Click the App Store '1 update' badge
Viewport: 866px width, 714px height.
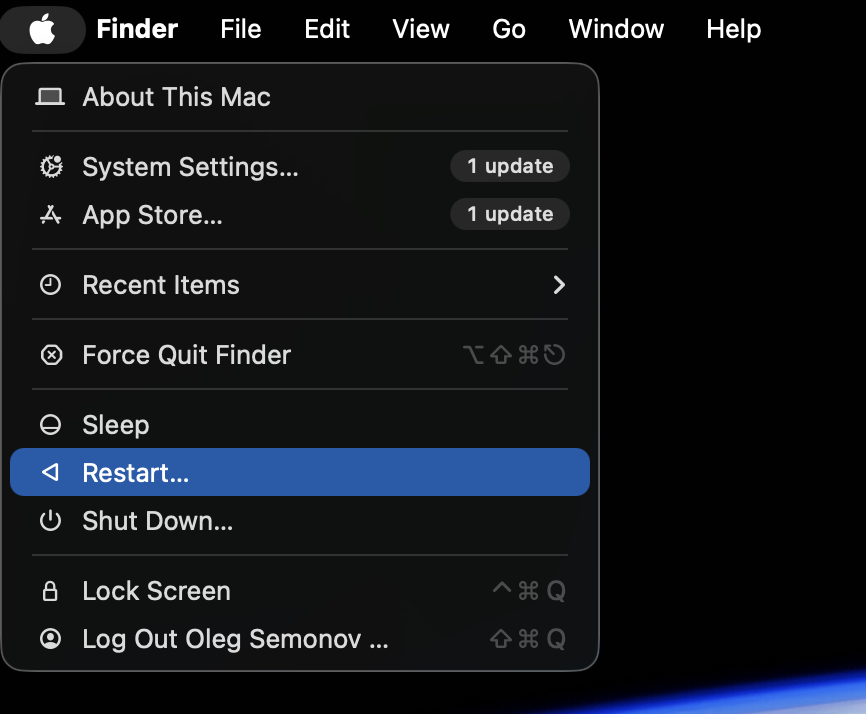coord(510,214)
